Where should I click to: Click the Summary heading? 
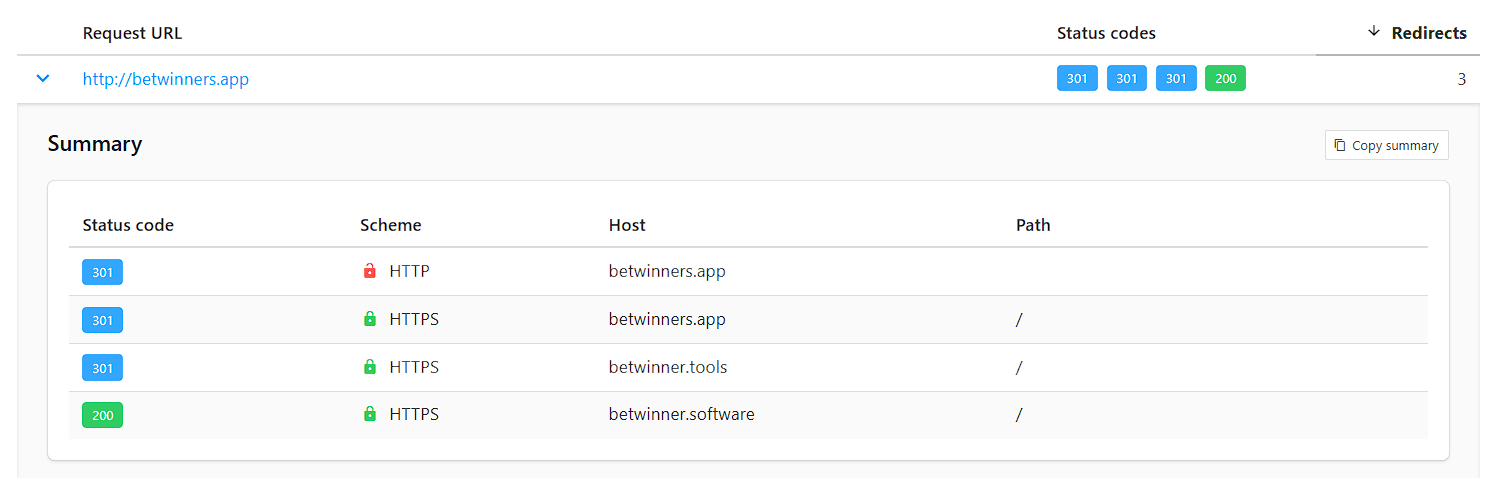[x=95, y=144]
